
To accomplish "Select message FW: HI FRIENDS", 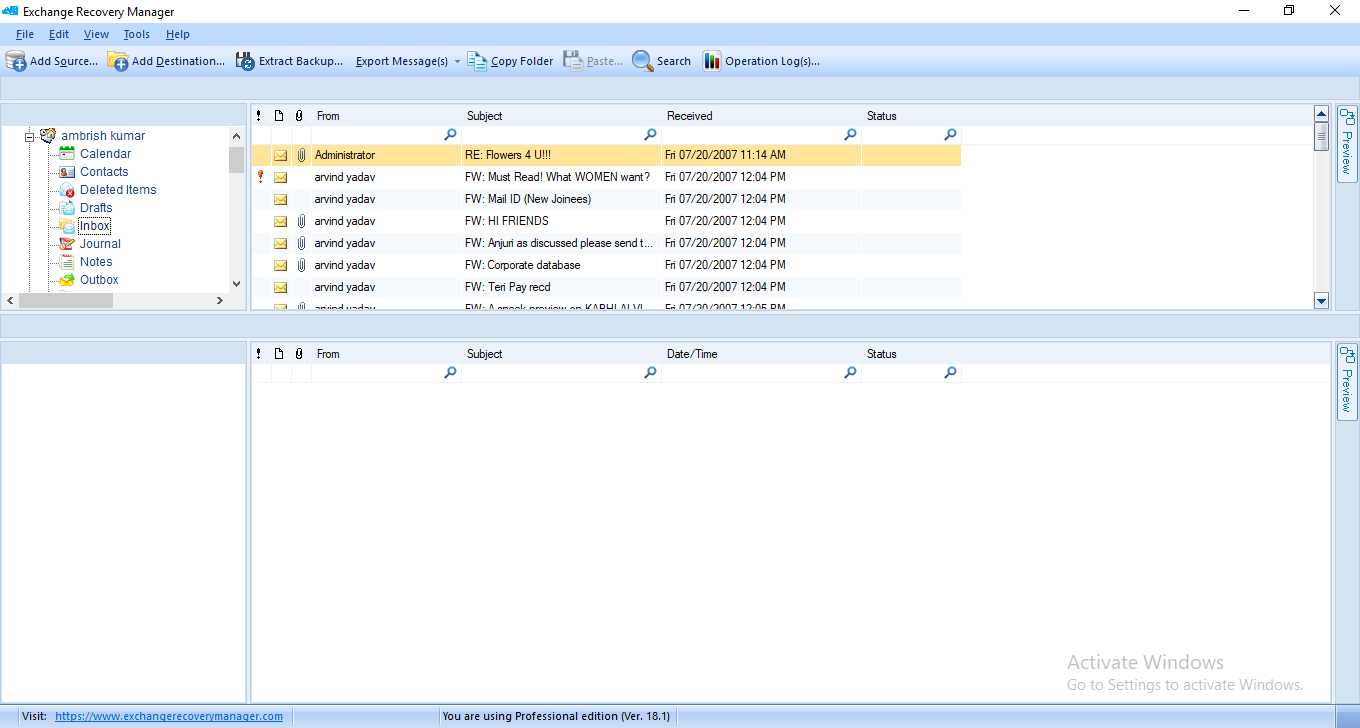I will click(x=606, y=221).
